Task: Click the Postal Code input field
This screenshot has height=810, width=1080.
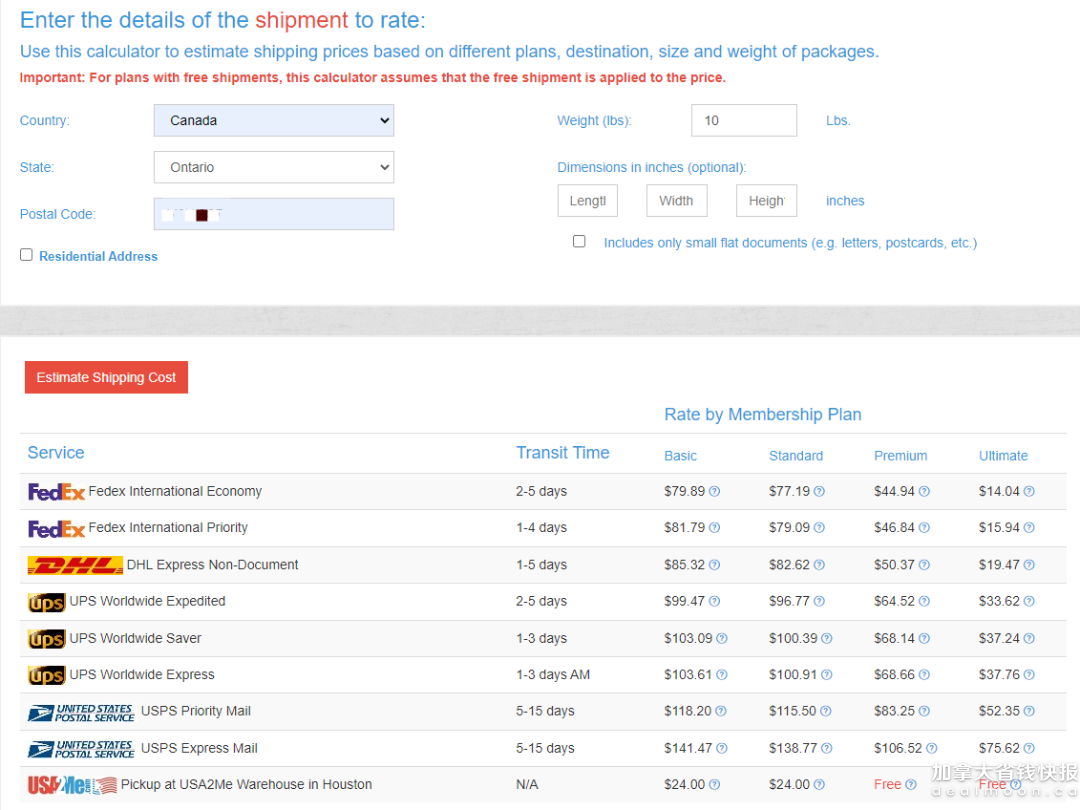Action: [274, 214]
